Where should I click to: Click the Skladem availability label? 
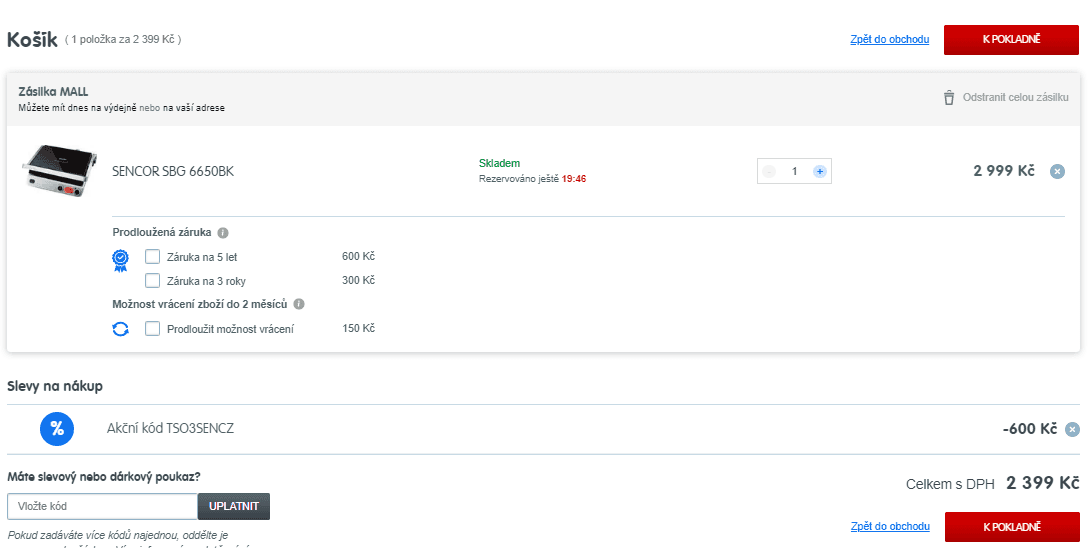(499, 164)
